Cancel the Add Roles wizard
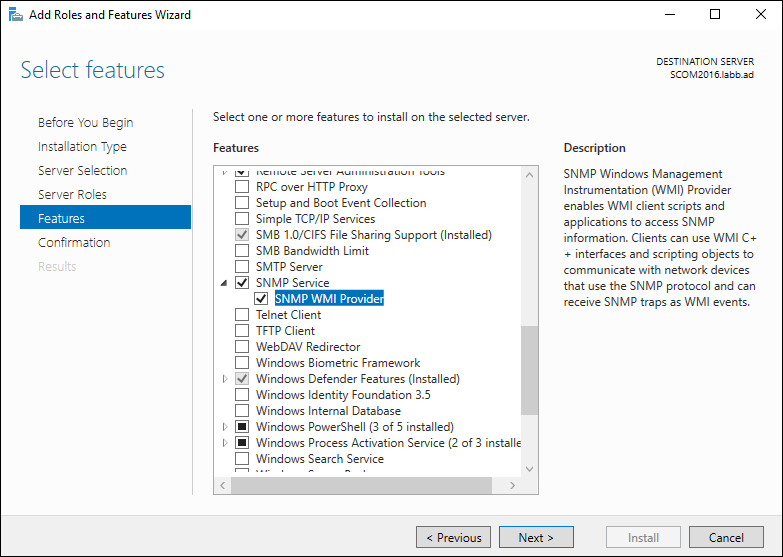Screen dimensions: 783x557 click(x=726, y=538)
